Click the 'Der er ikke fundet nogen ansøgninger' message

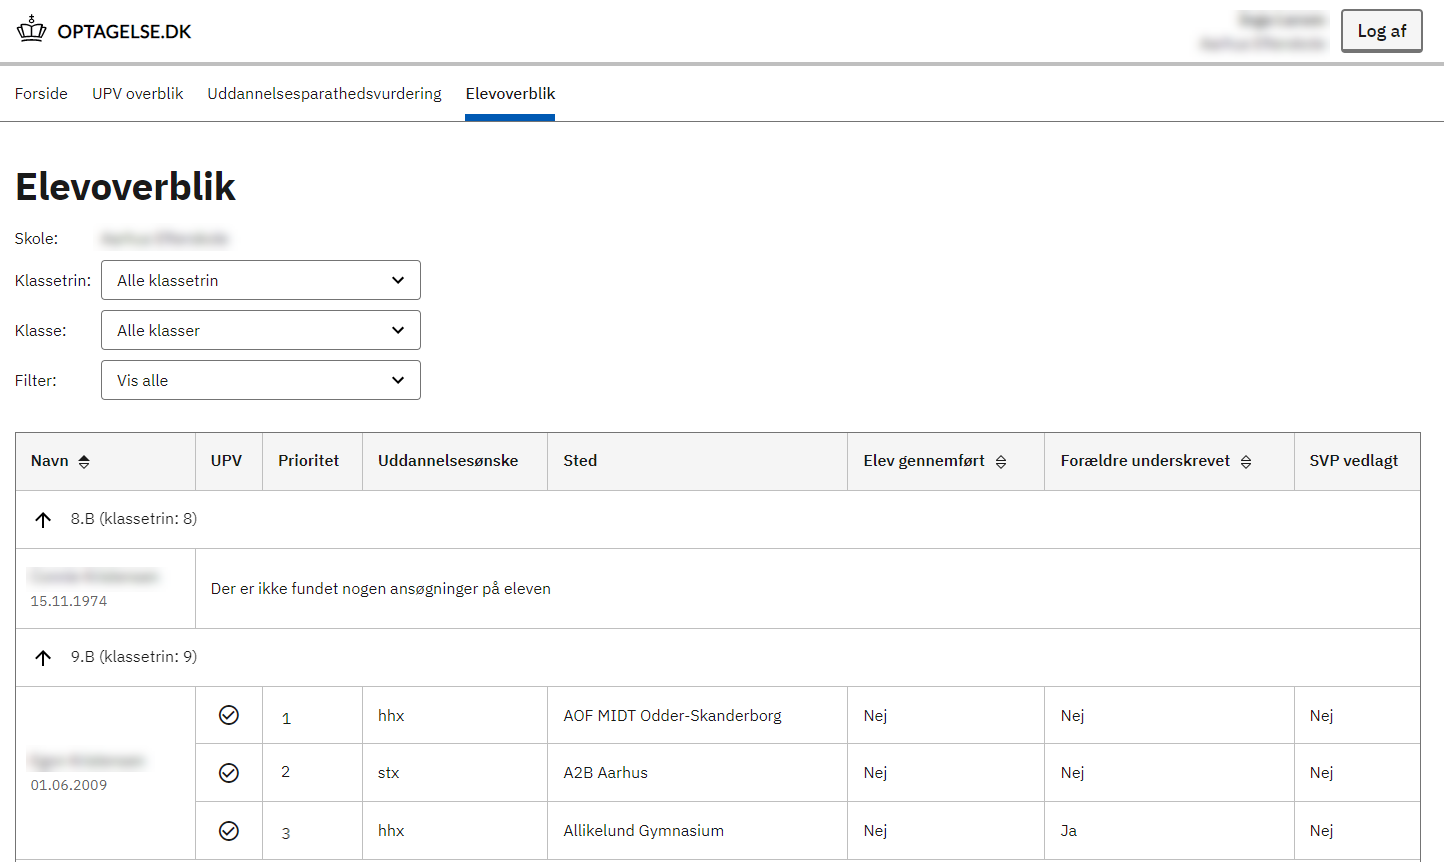coord(381,589)
